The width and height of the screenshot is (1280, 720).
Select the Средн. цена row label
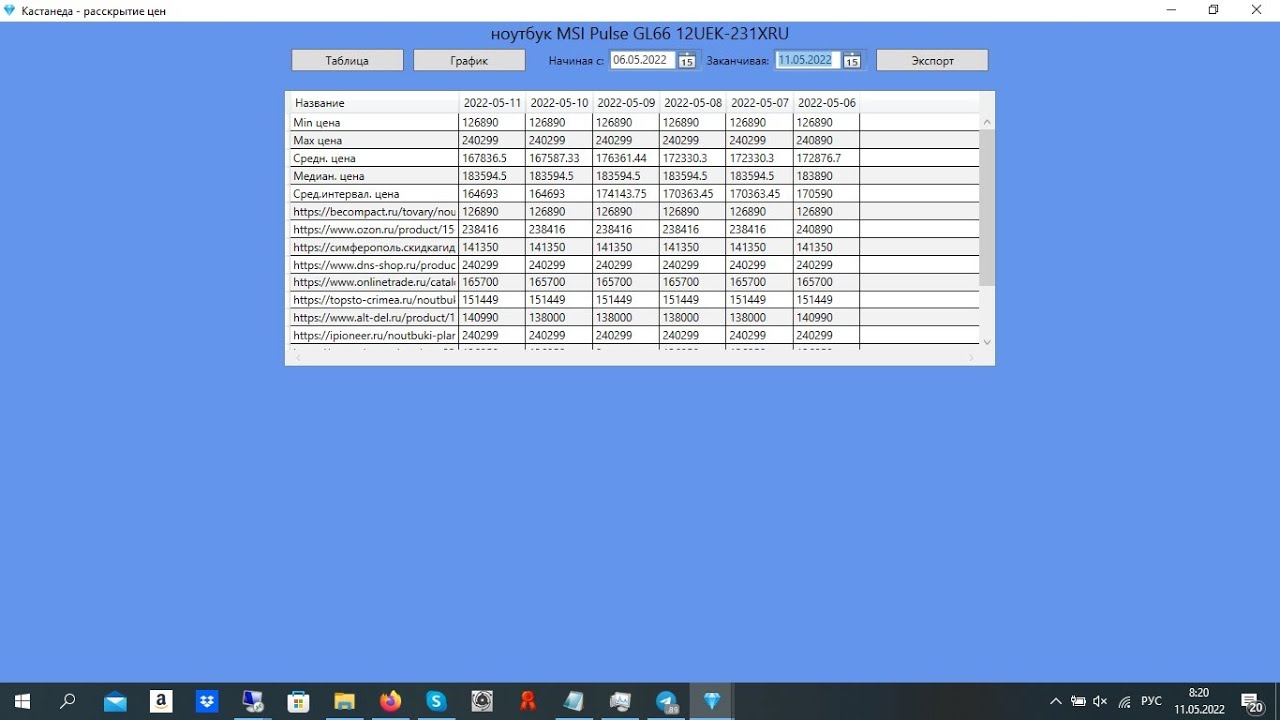tap(324, 159)
